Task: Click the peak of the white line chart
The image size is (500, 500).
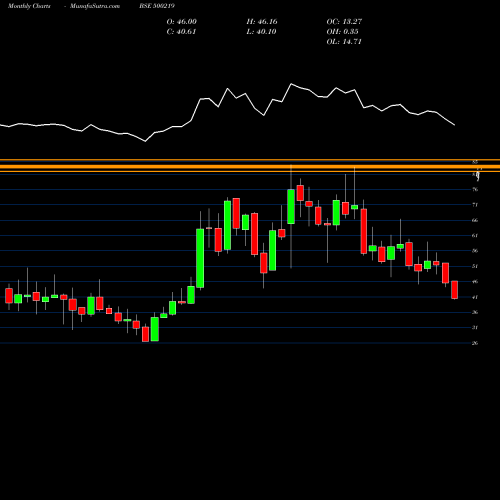Action: coord(291,84)
